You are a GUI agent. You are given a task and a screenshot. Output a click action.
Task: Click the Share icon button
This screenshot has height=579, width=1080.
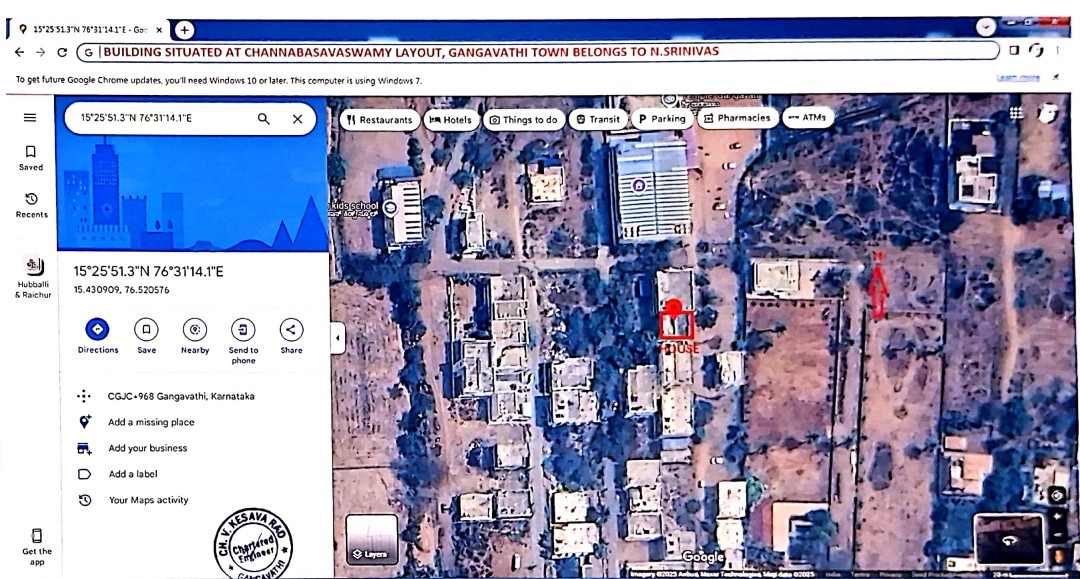click(291, 329)
